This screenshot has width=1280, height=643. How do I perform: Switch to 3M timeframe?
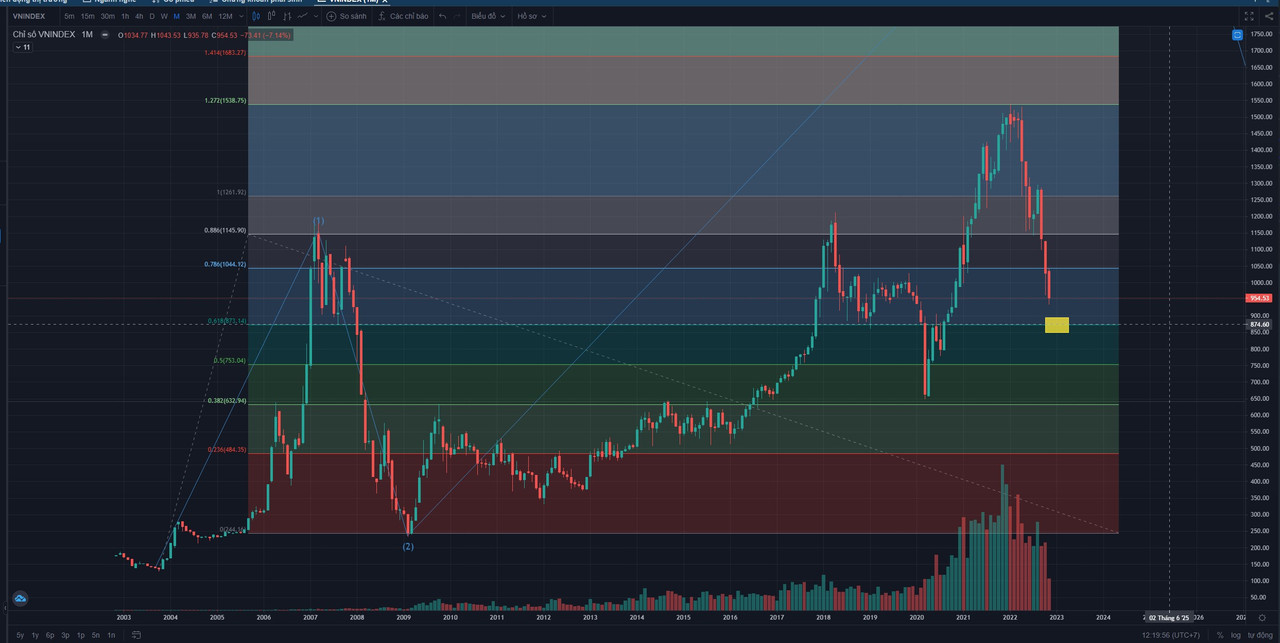pyautogui.click(x=191, y=16)
